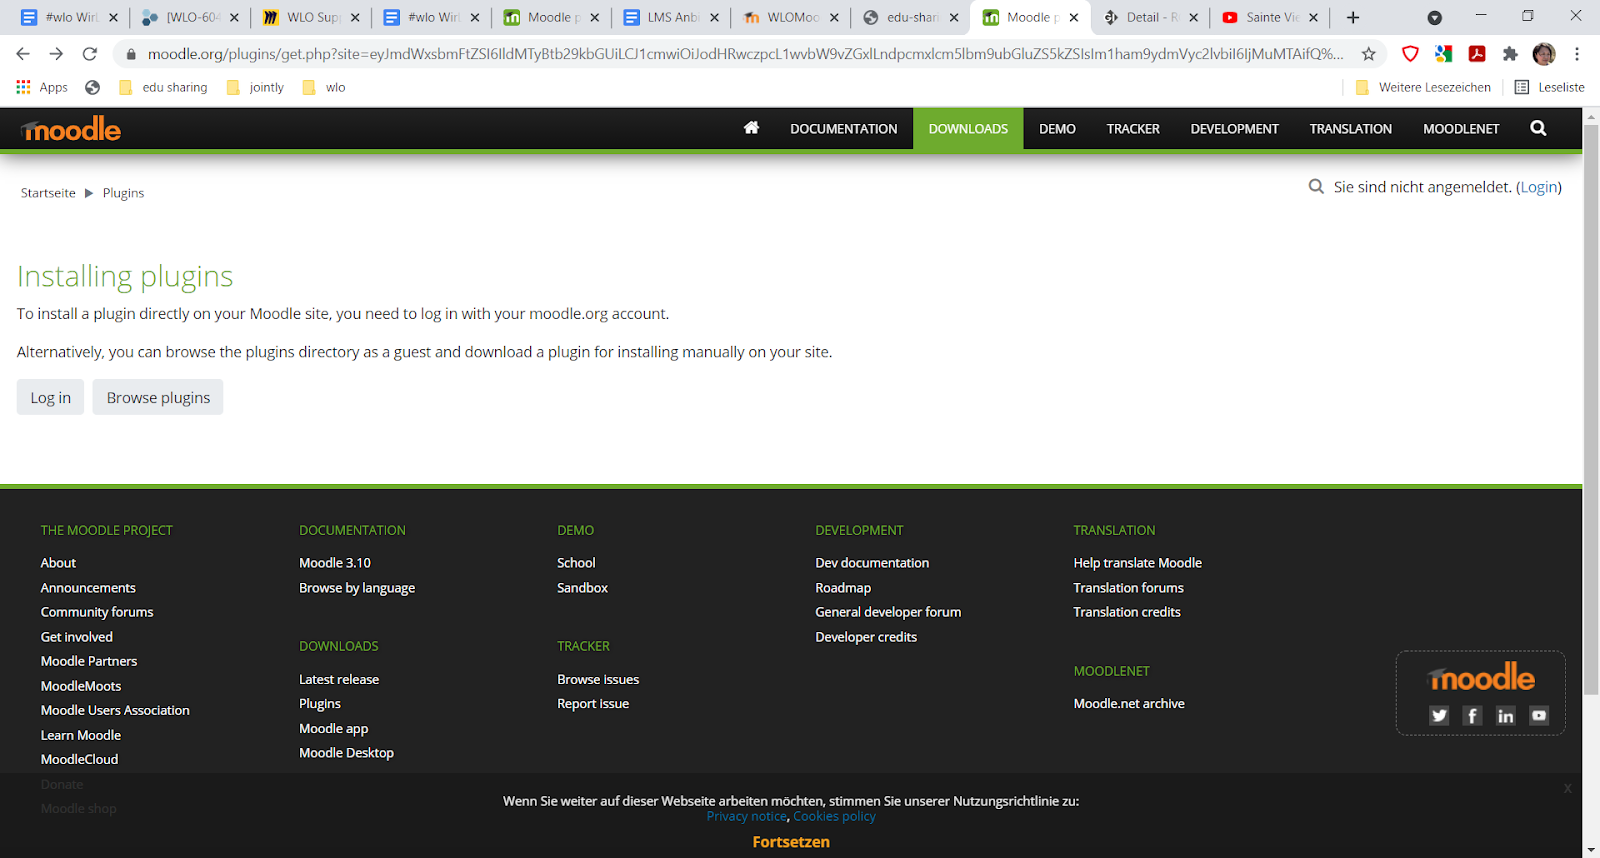Open Moodle Twitter page icon
This screenshot has height=858, width=1600.
1439,715
